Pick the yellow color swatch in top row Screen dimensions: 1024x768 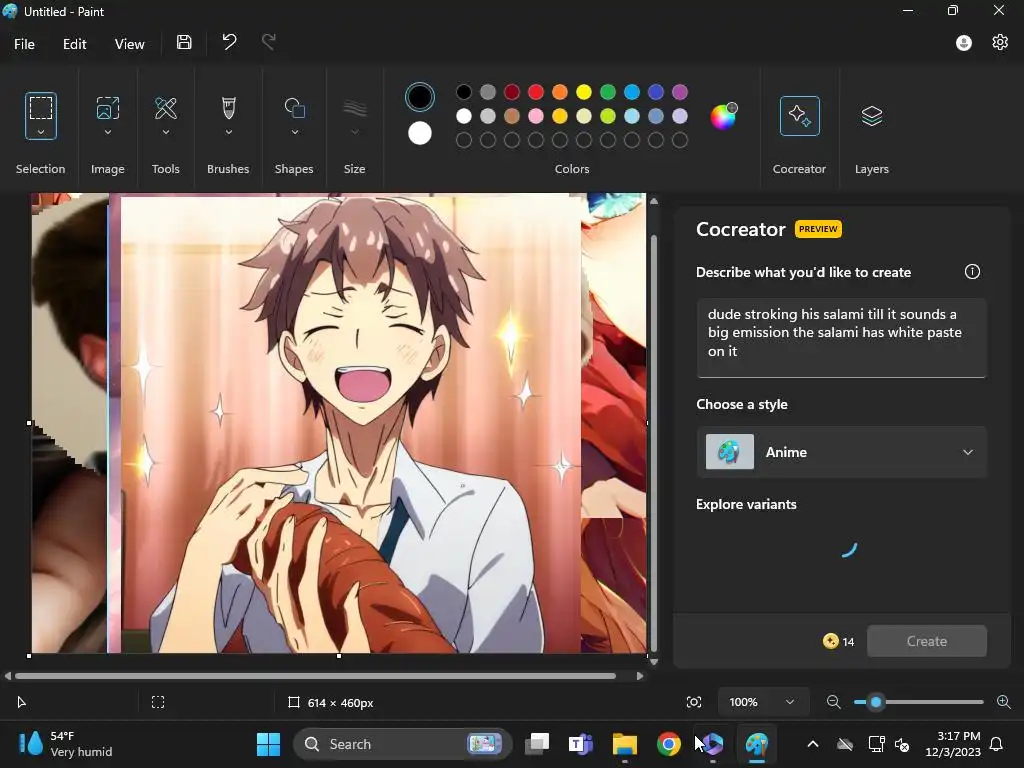click(584, 92)
